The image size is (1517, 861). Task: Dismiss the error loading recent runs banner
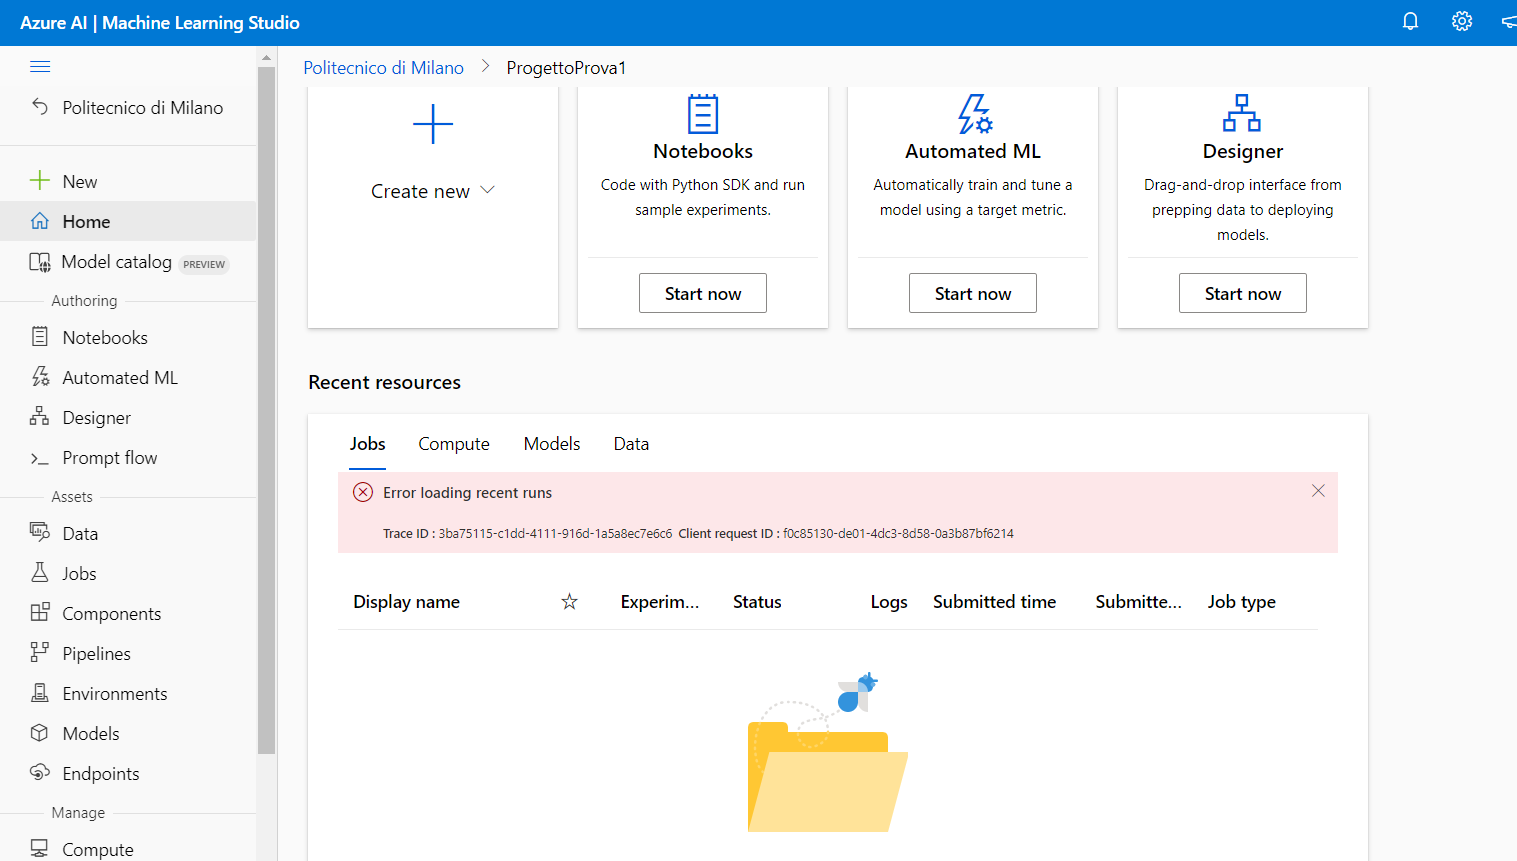click(x=1318, y=490)
